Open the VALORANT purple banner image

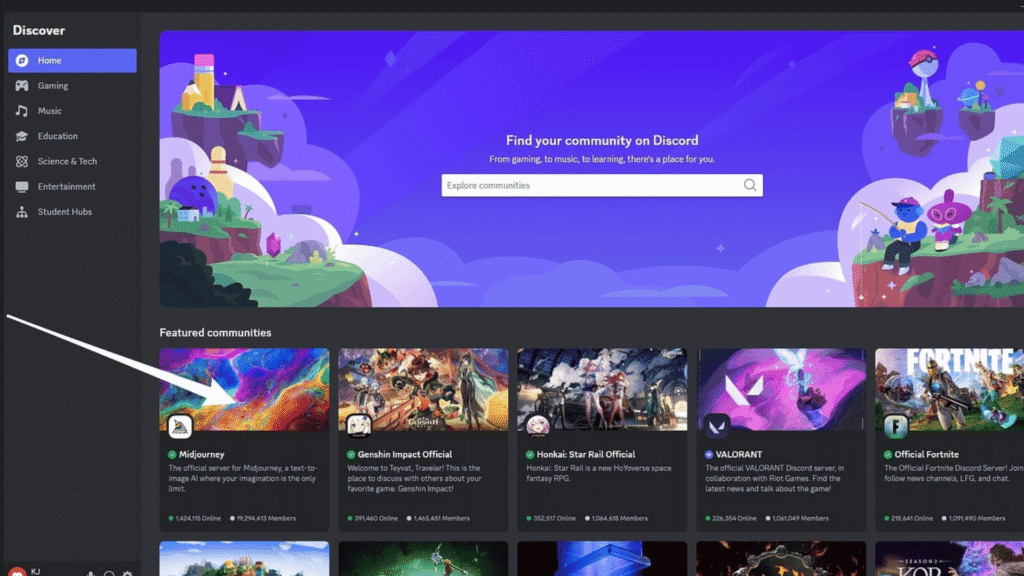tap(781, 389)
